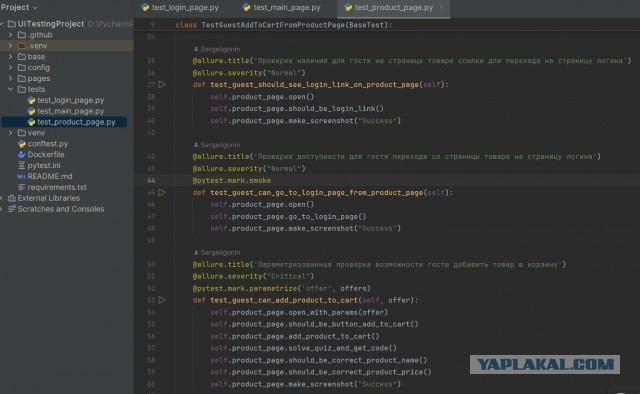Click the config folder icon
The height and width of the screenshot is (394, 640).
point(22,67)
